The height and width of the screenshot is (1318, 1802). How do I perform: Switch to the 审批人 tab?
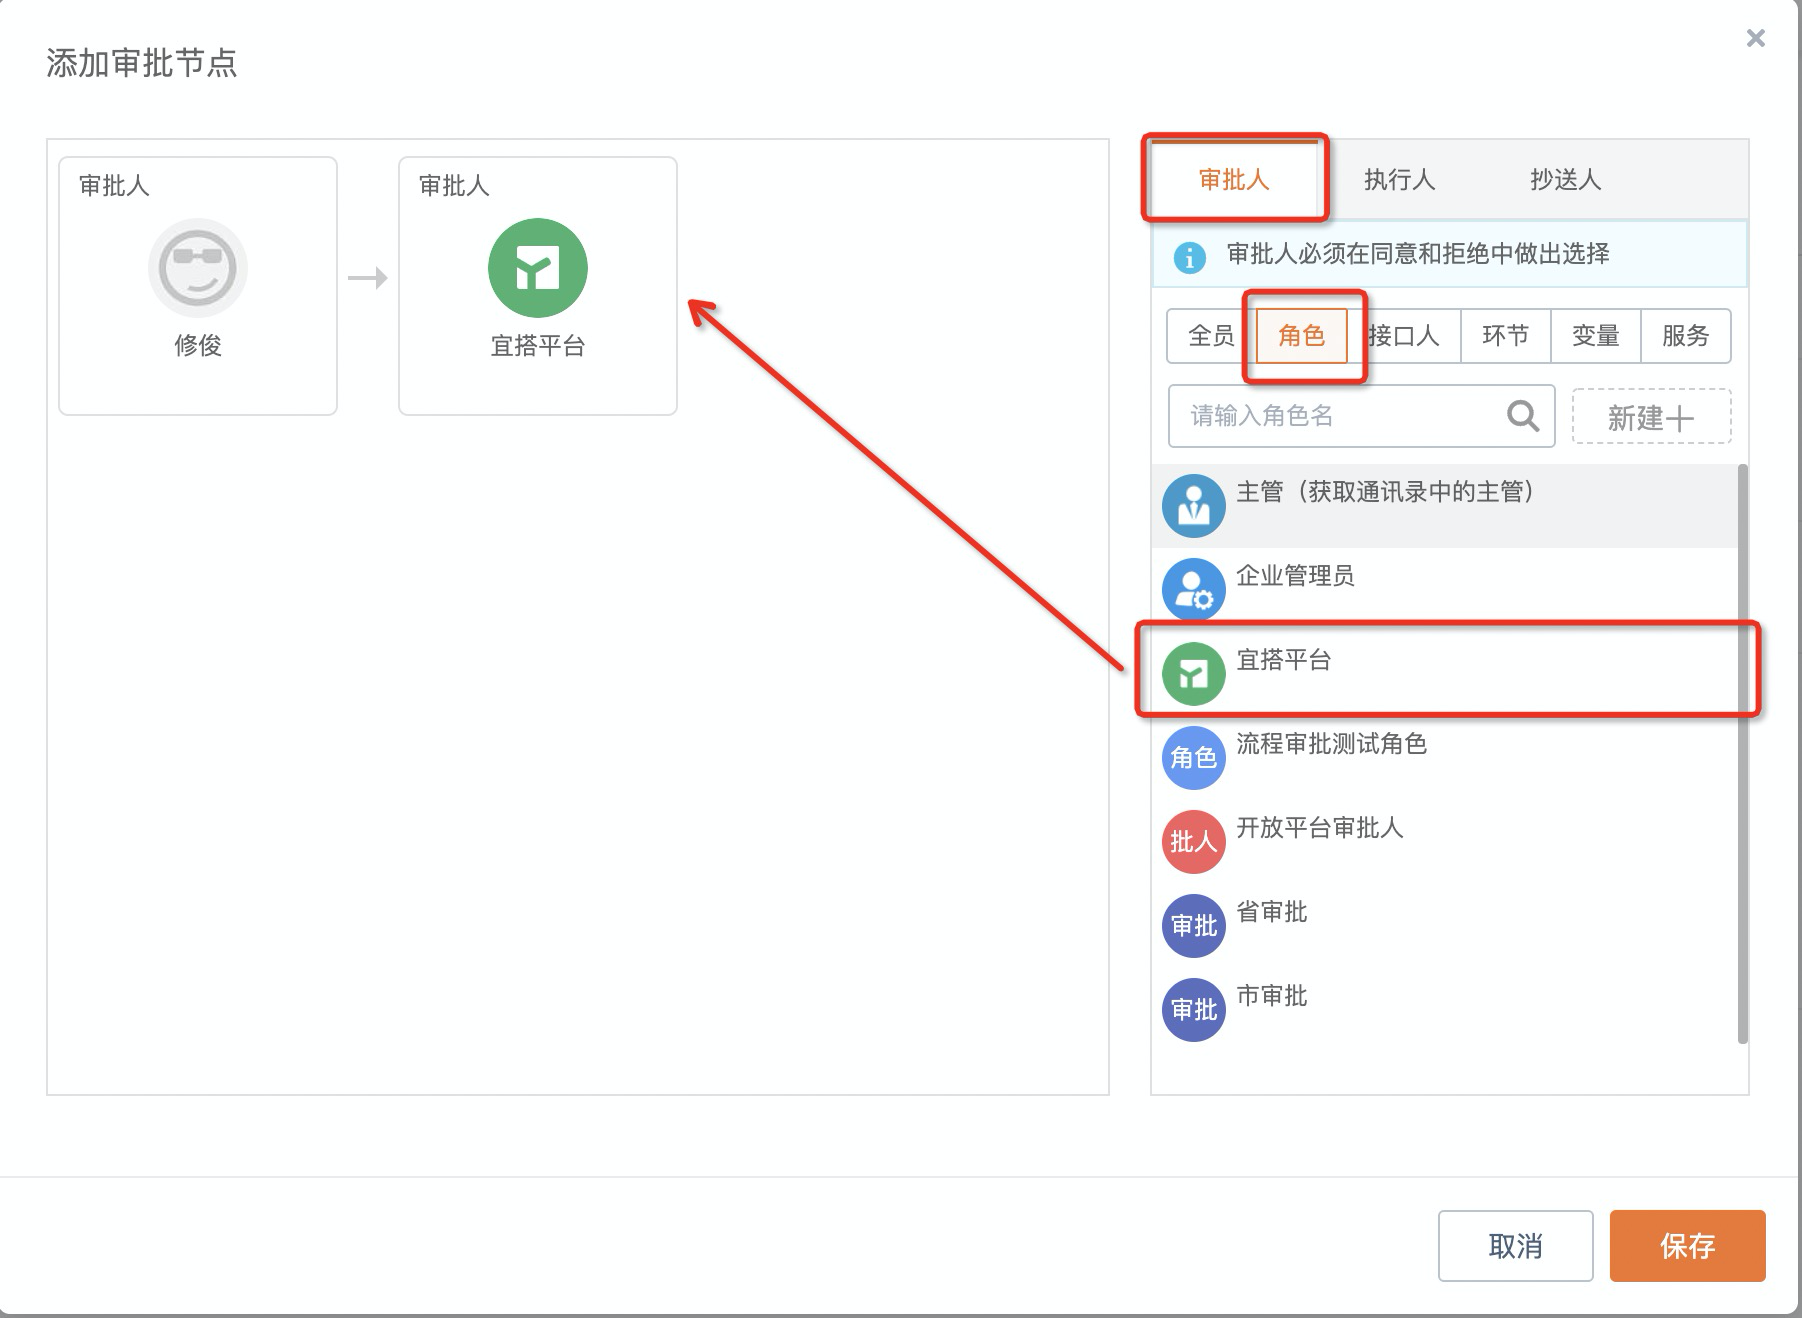[1234, 180]
